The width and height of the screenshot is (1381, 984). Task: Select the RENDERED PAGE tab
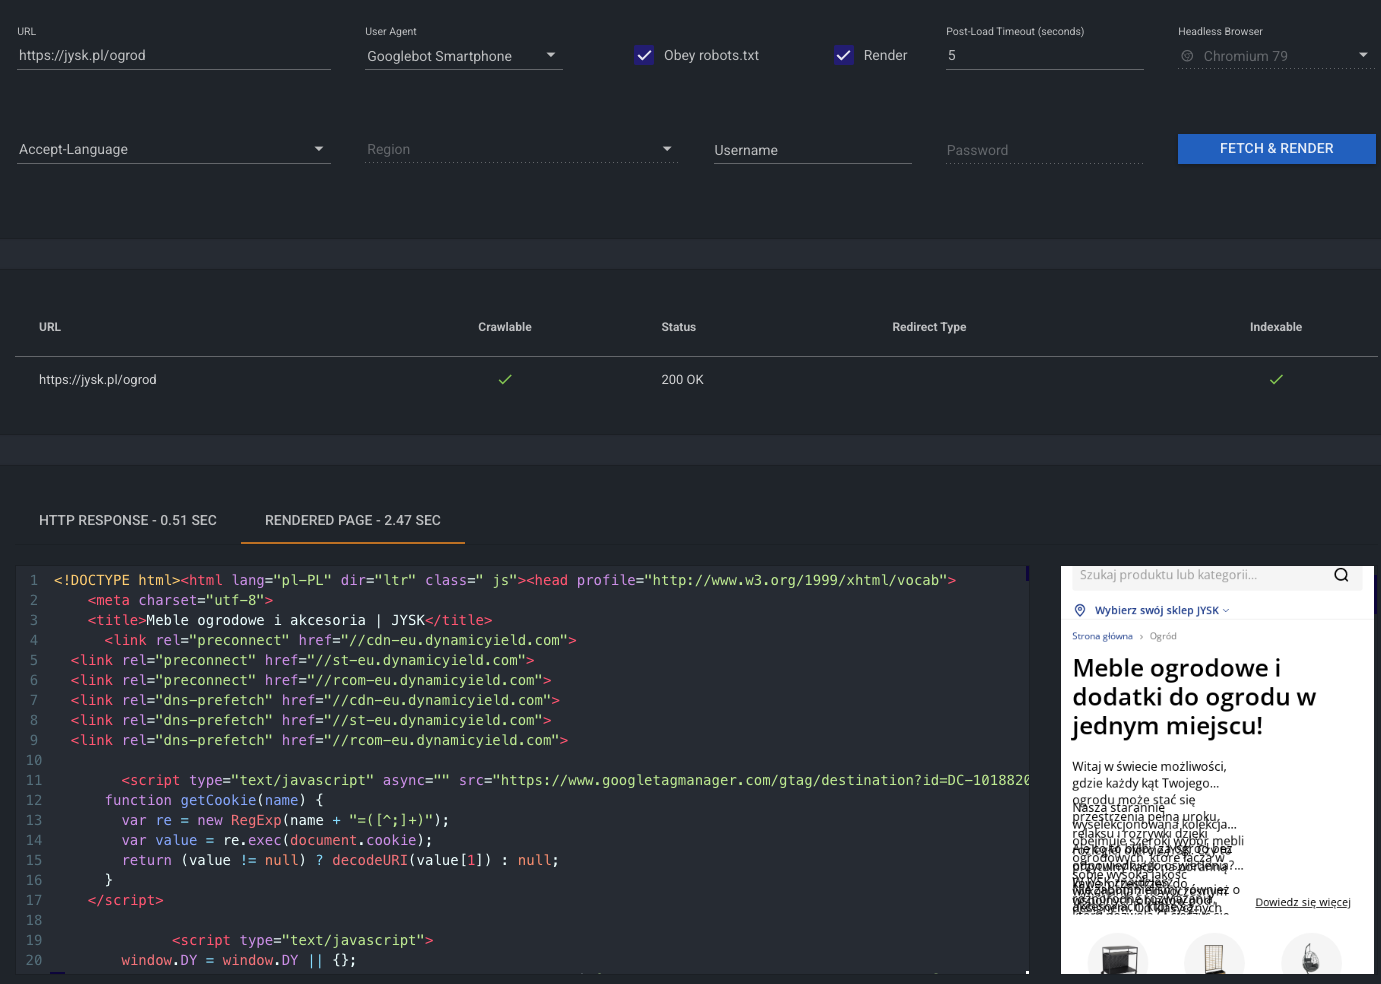point(352,520)
